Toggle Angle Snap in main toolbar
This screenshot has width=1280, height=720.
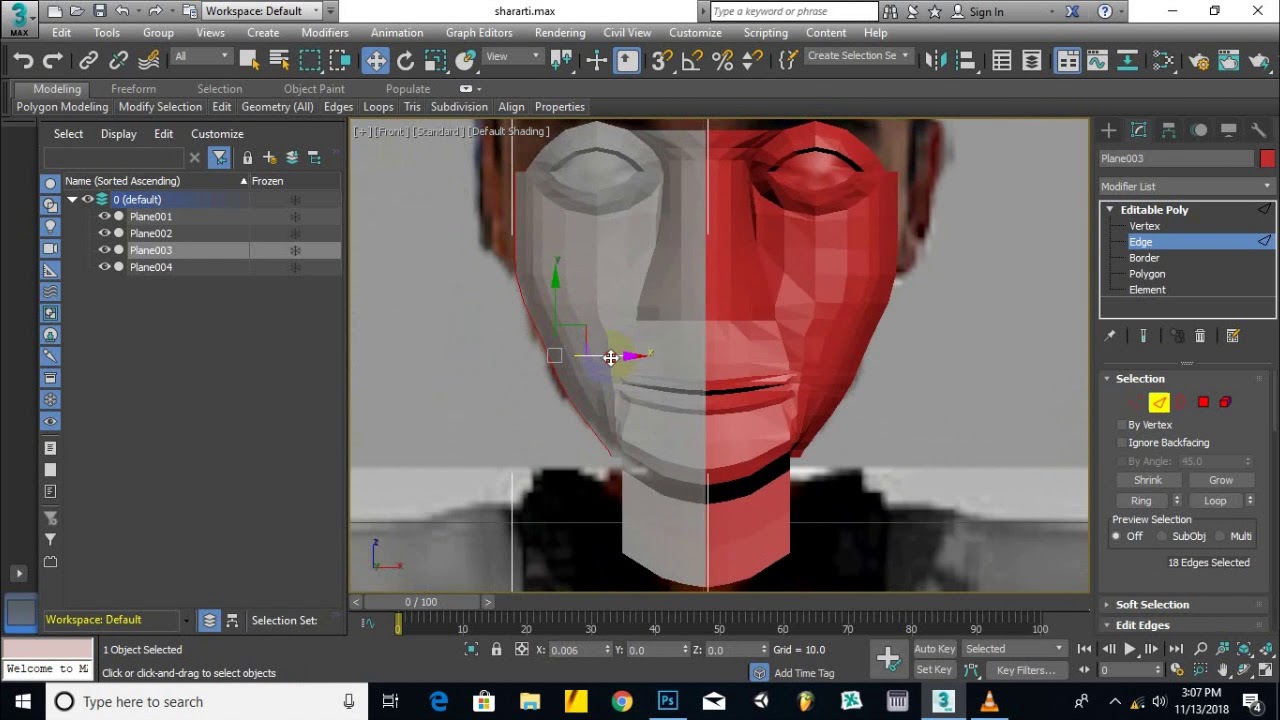tap(691, 61)
